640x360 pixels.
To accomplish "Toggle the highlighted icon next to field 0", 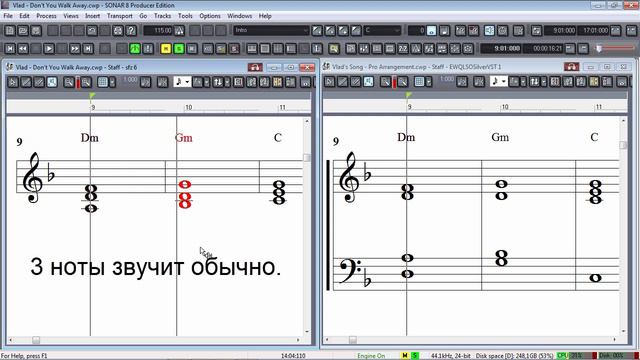I will point(431,31).
